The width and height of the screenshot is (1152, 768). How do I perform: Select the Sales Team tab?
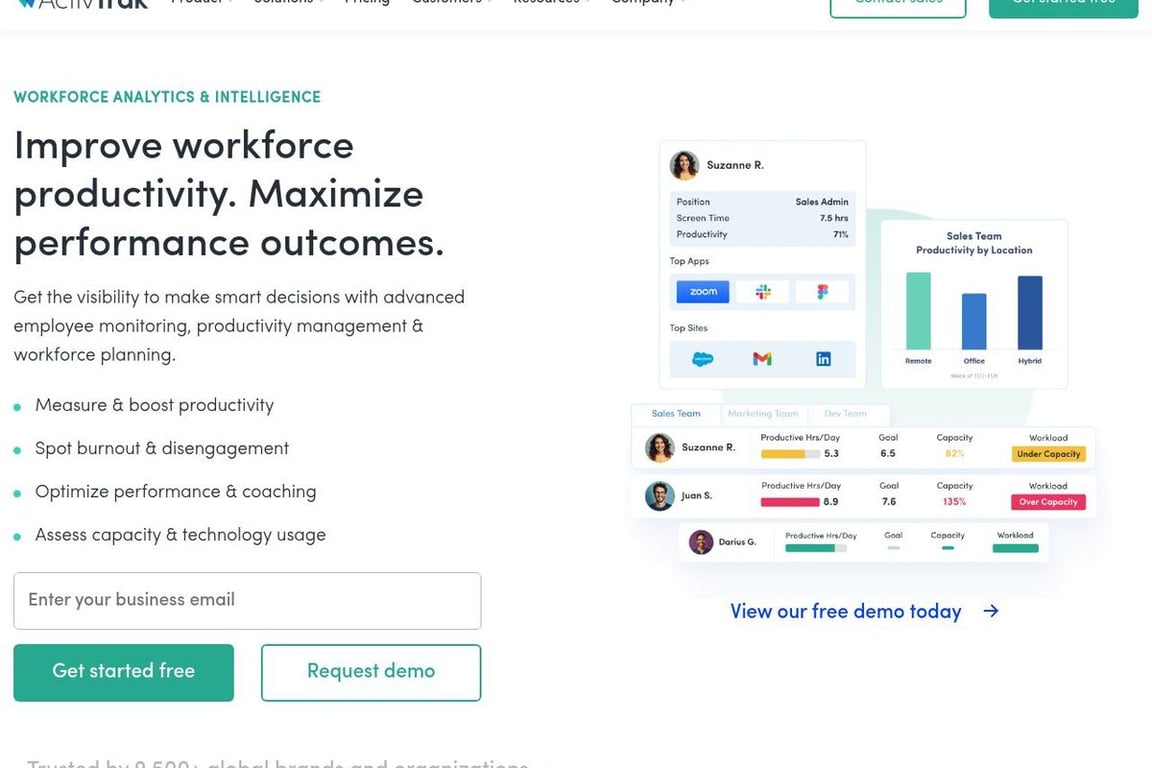point(676,414)
